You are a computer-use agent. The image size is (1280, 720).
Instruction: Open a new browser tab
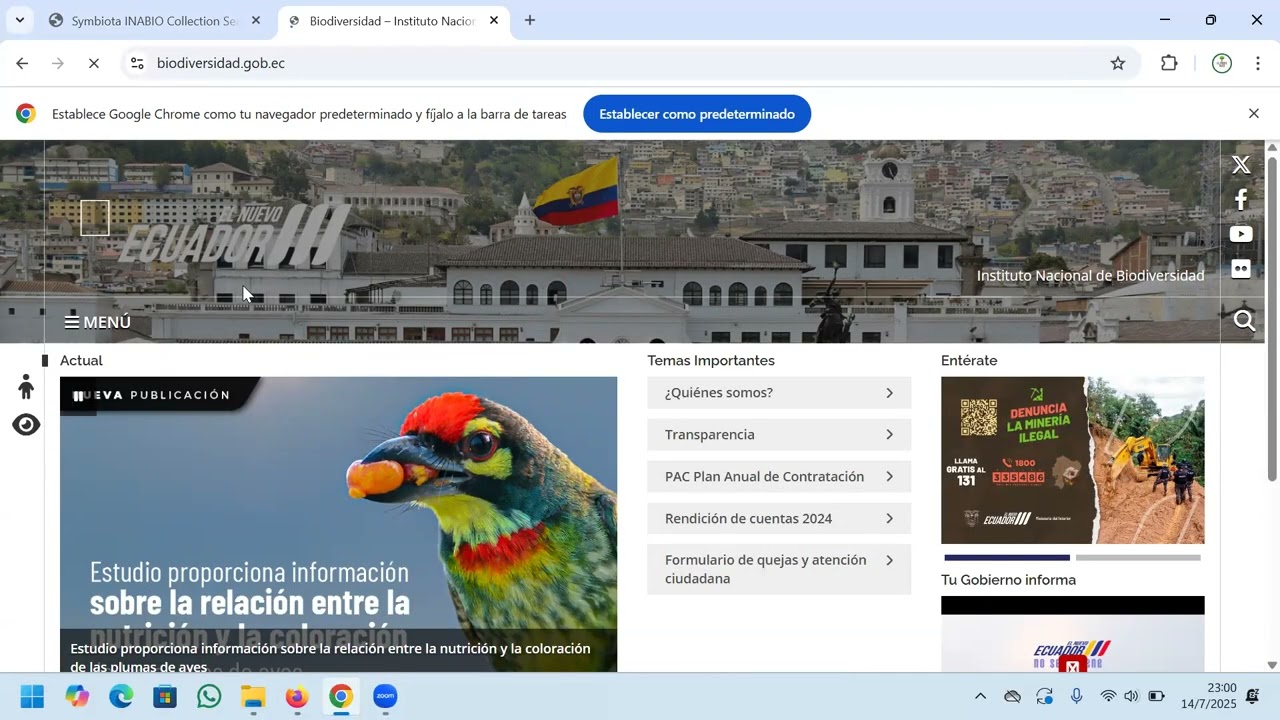pos(530,20)
